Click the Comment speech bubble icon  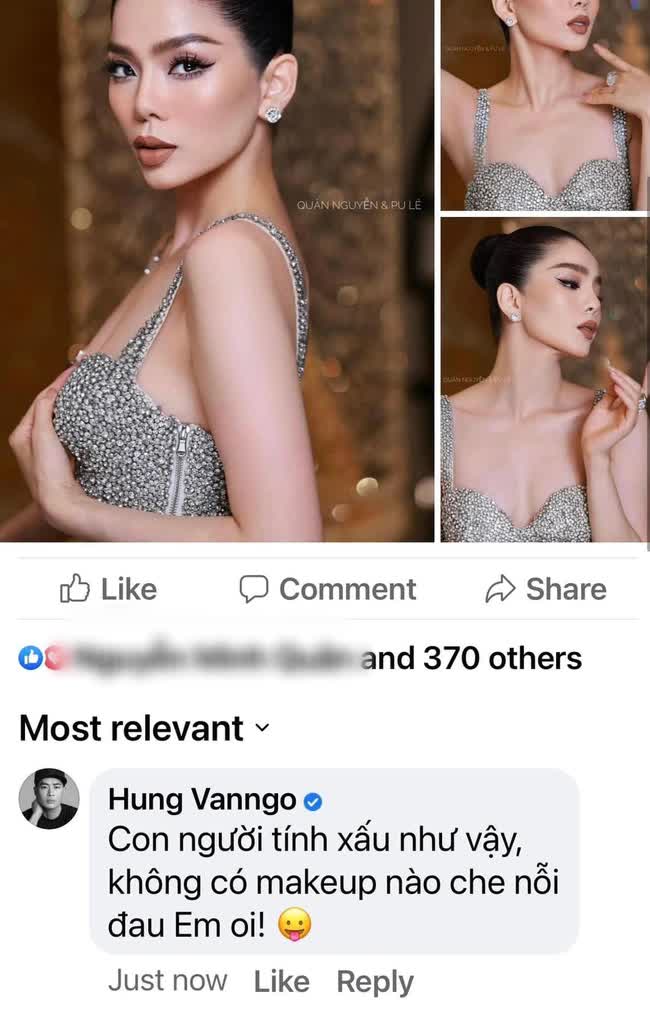[x=253, y=589]
